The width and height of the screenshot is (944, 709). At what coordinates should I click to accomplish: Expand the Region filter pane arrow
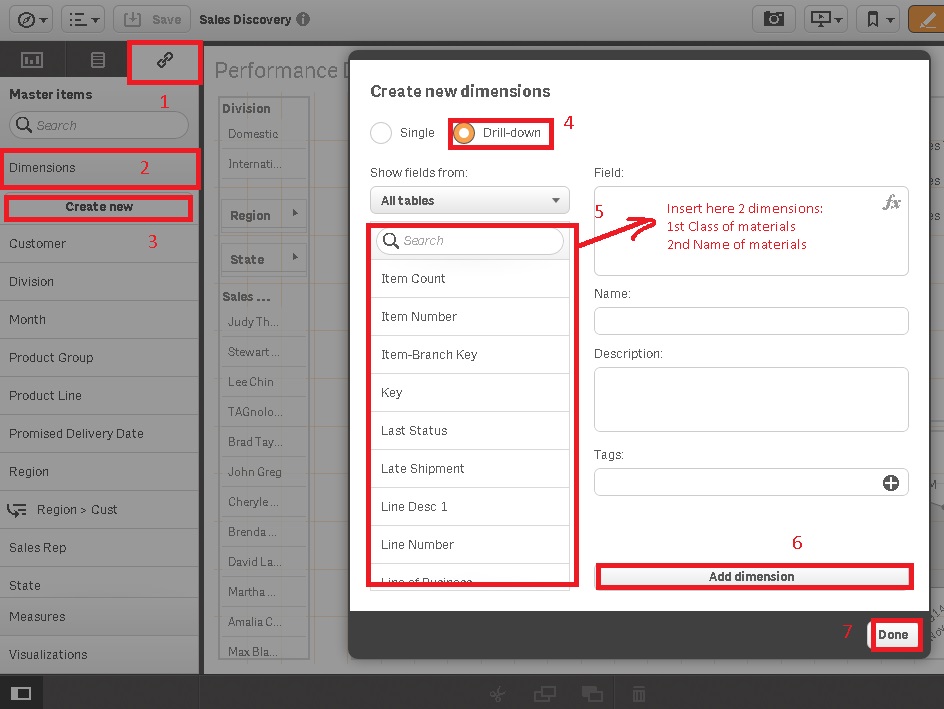pyautogui.click(x=295, y=212)
